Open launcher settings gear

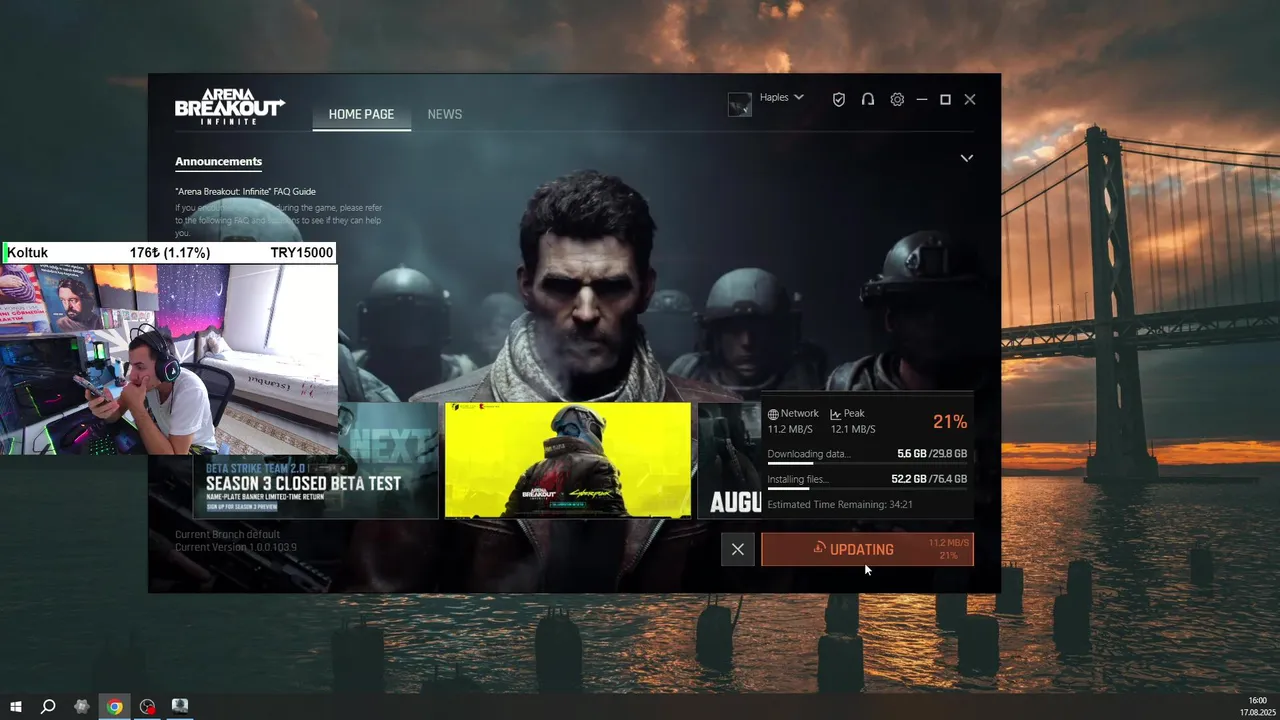click(x=897, y=99)
